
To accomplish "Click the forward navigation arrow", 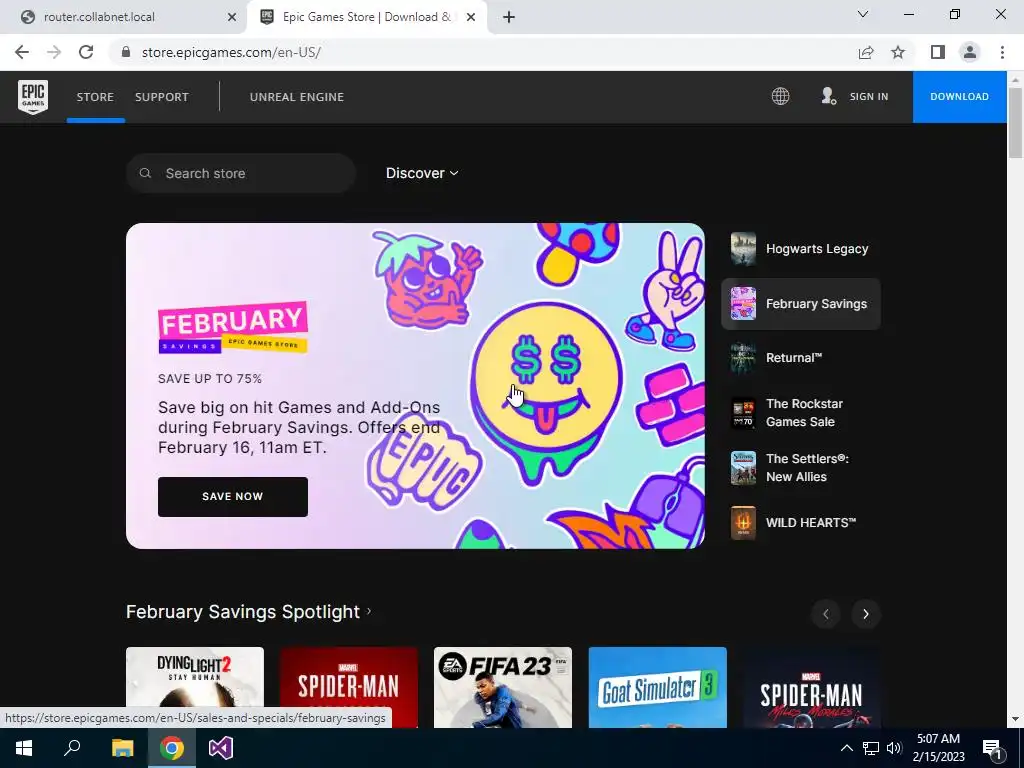I will (x=54, y=52).
